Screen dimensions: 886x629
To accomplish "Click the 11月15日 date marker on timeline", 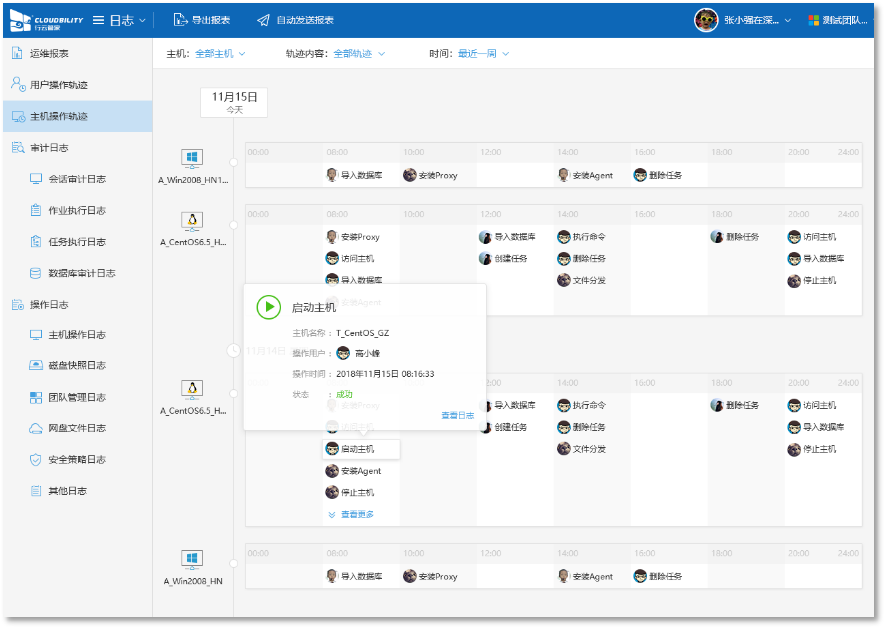I will (x=234, y=101).
